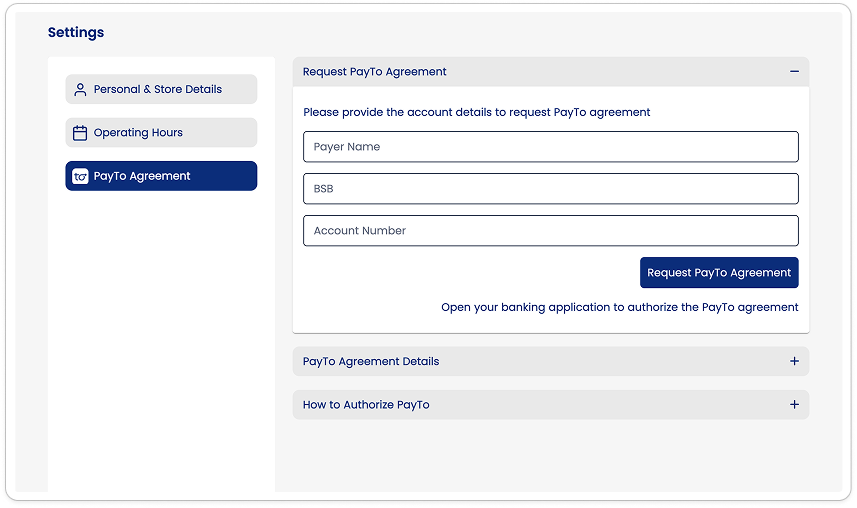Click the 'Open your banking application' note
Viewport: 857px width, 508px height.
point(619,307)
